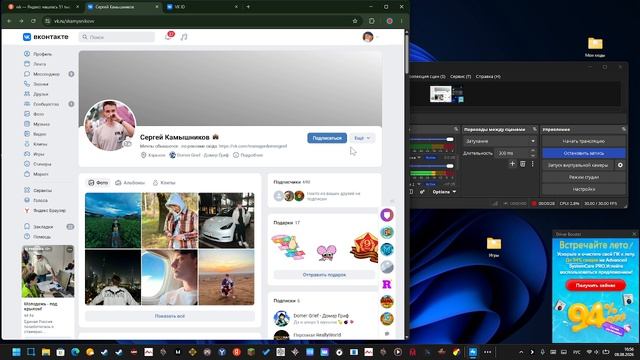Open File Explorer from taskbar

click(46, 352)
